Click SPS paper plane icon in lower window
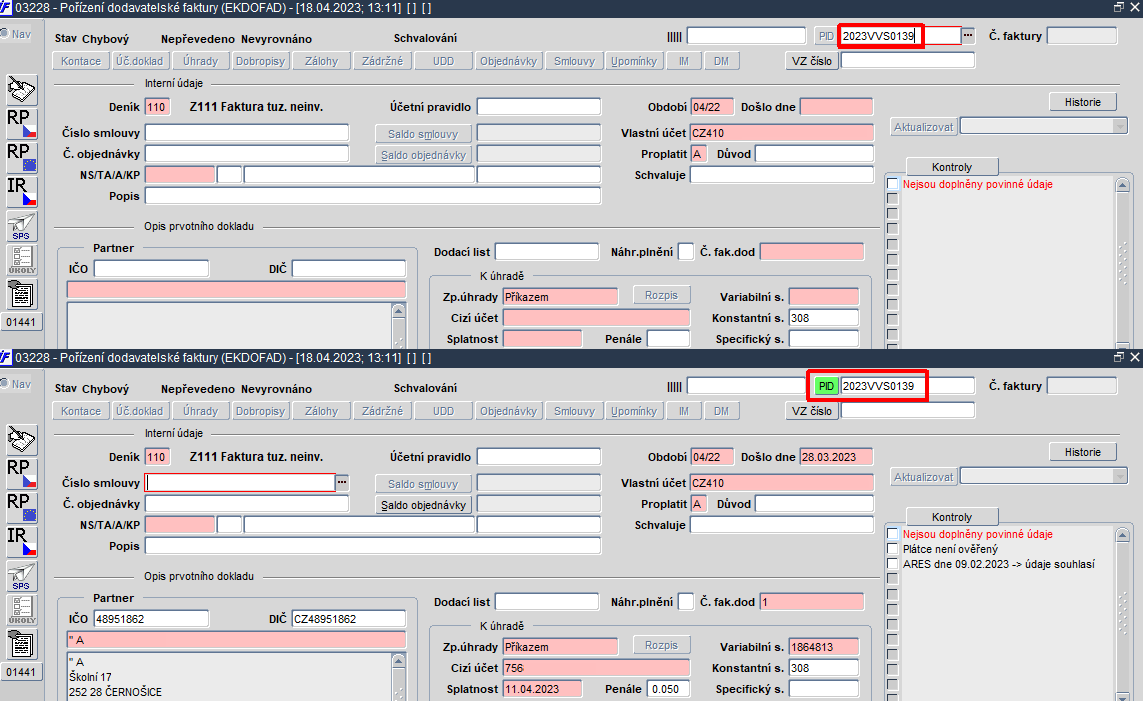Image resolution: width=1143 pixels, height=701 pixels. coord(22,576)
